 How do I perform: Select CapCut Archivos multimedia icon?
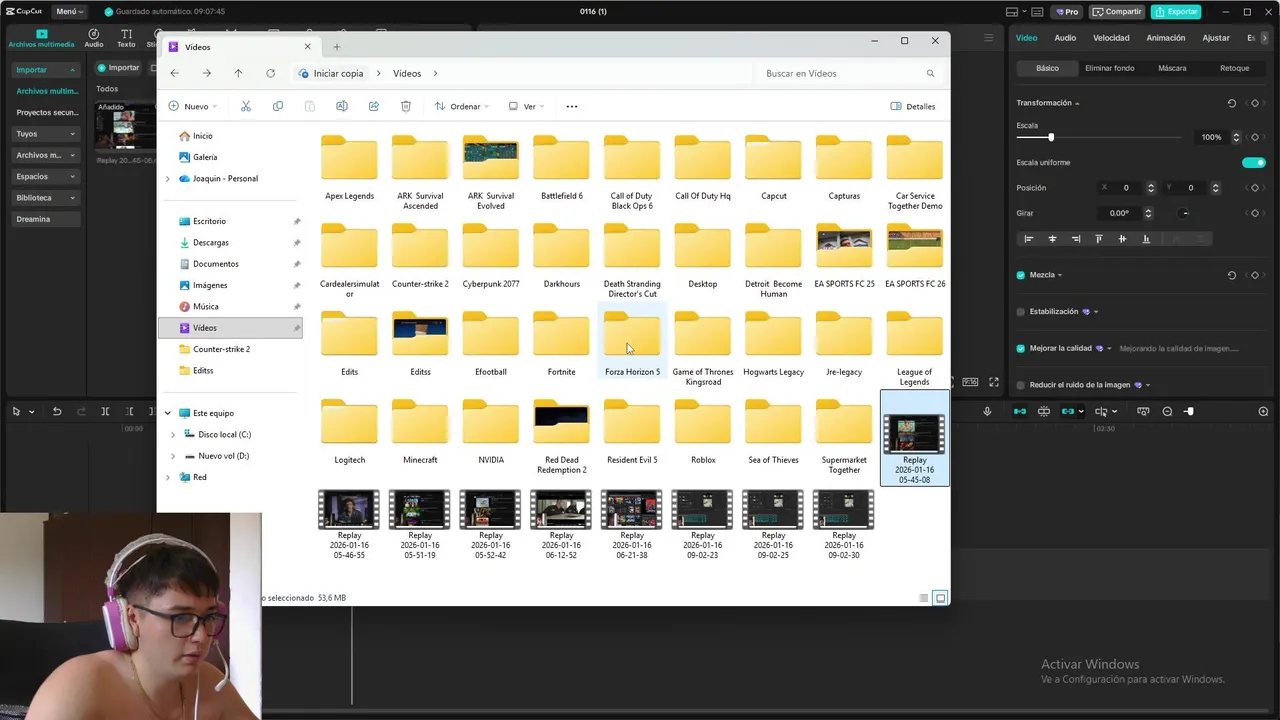42,38
